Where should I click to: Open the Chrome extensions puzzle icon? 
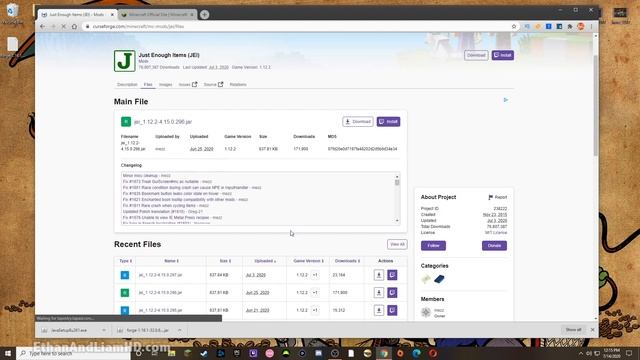pos(570,27)
